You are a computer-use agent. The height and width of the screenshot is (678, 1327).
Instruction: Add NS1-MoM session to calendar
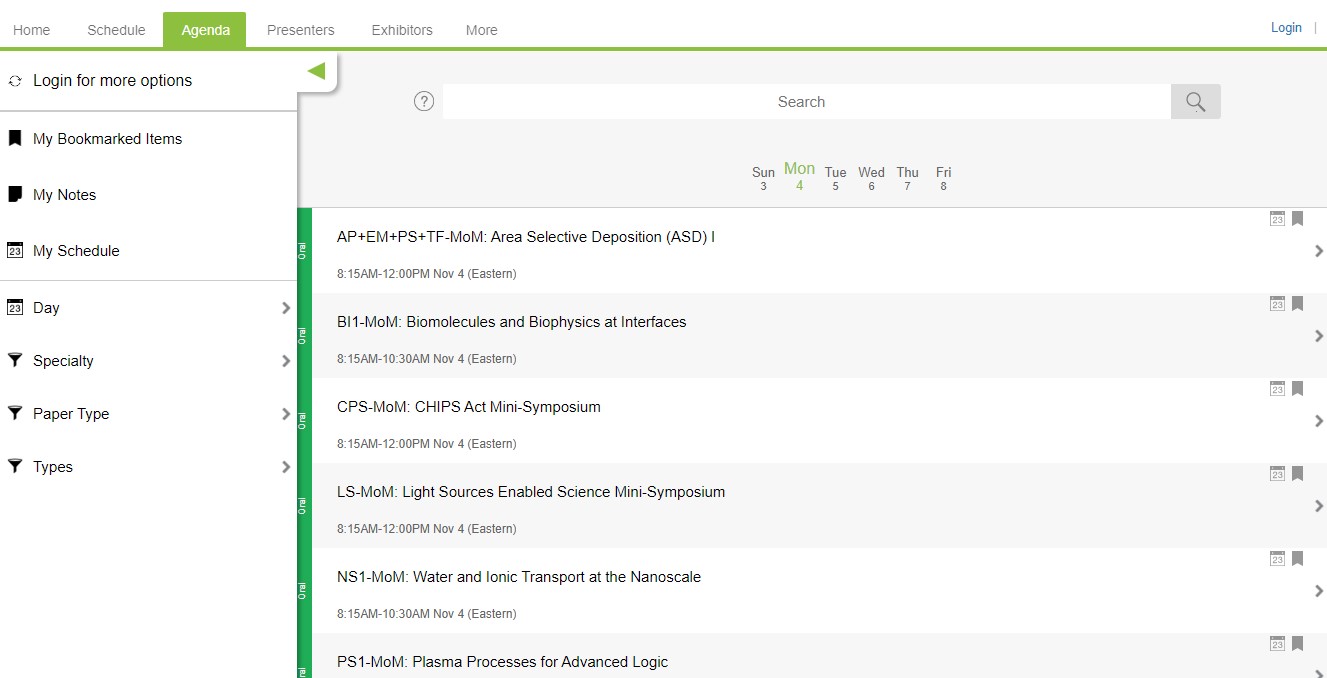[1277, 559]
